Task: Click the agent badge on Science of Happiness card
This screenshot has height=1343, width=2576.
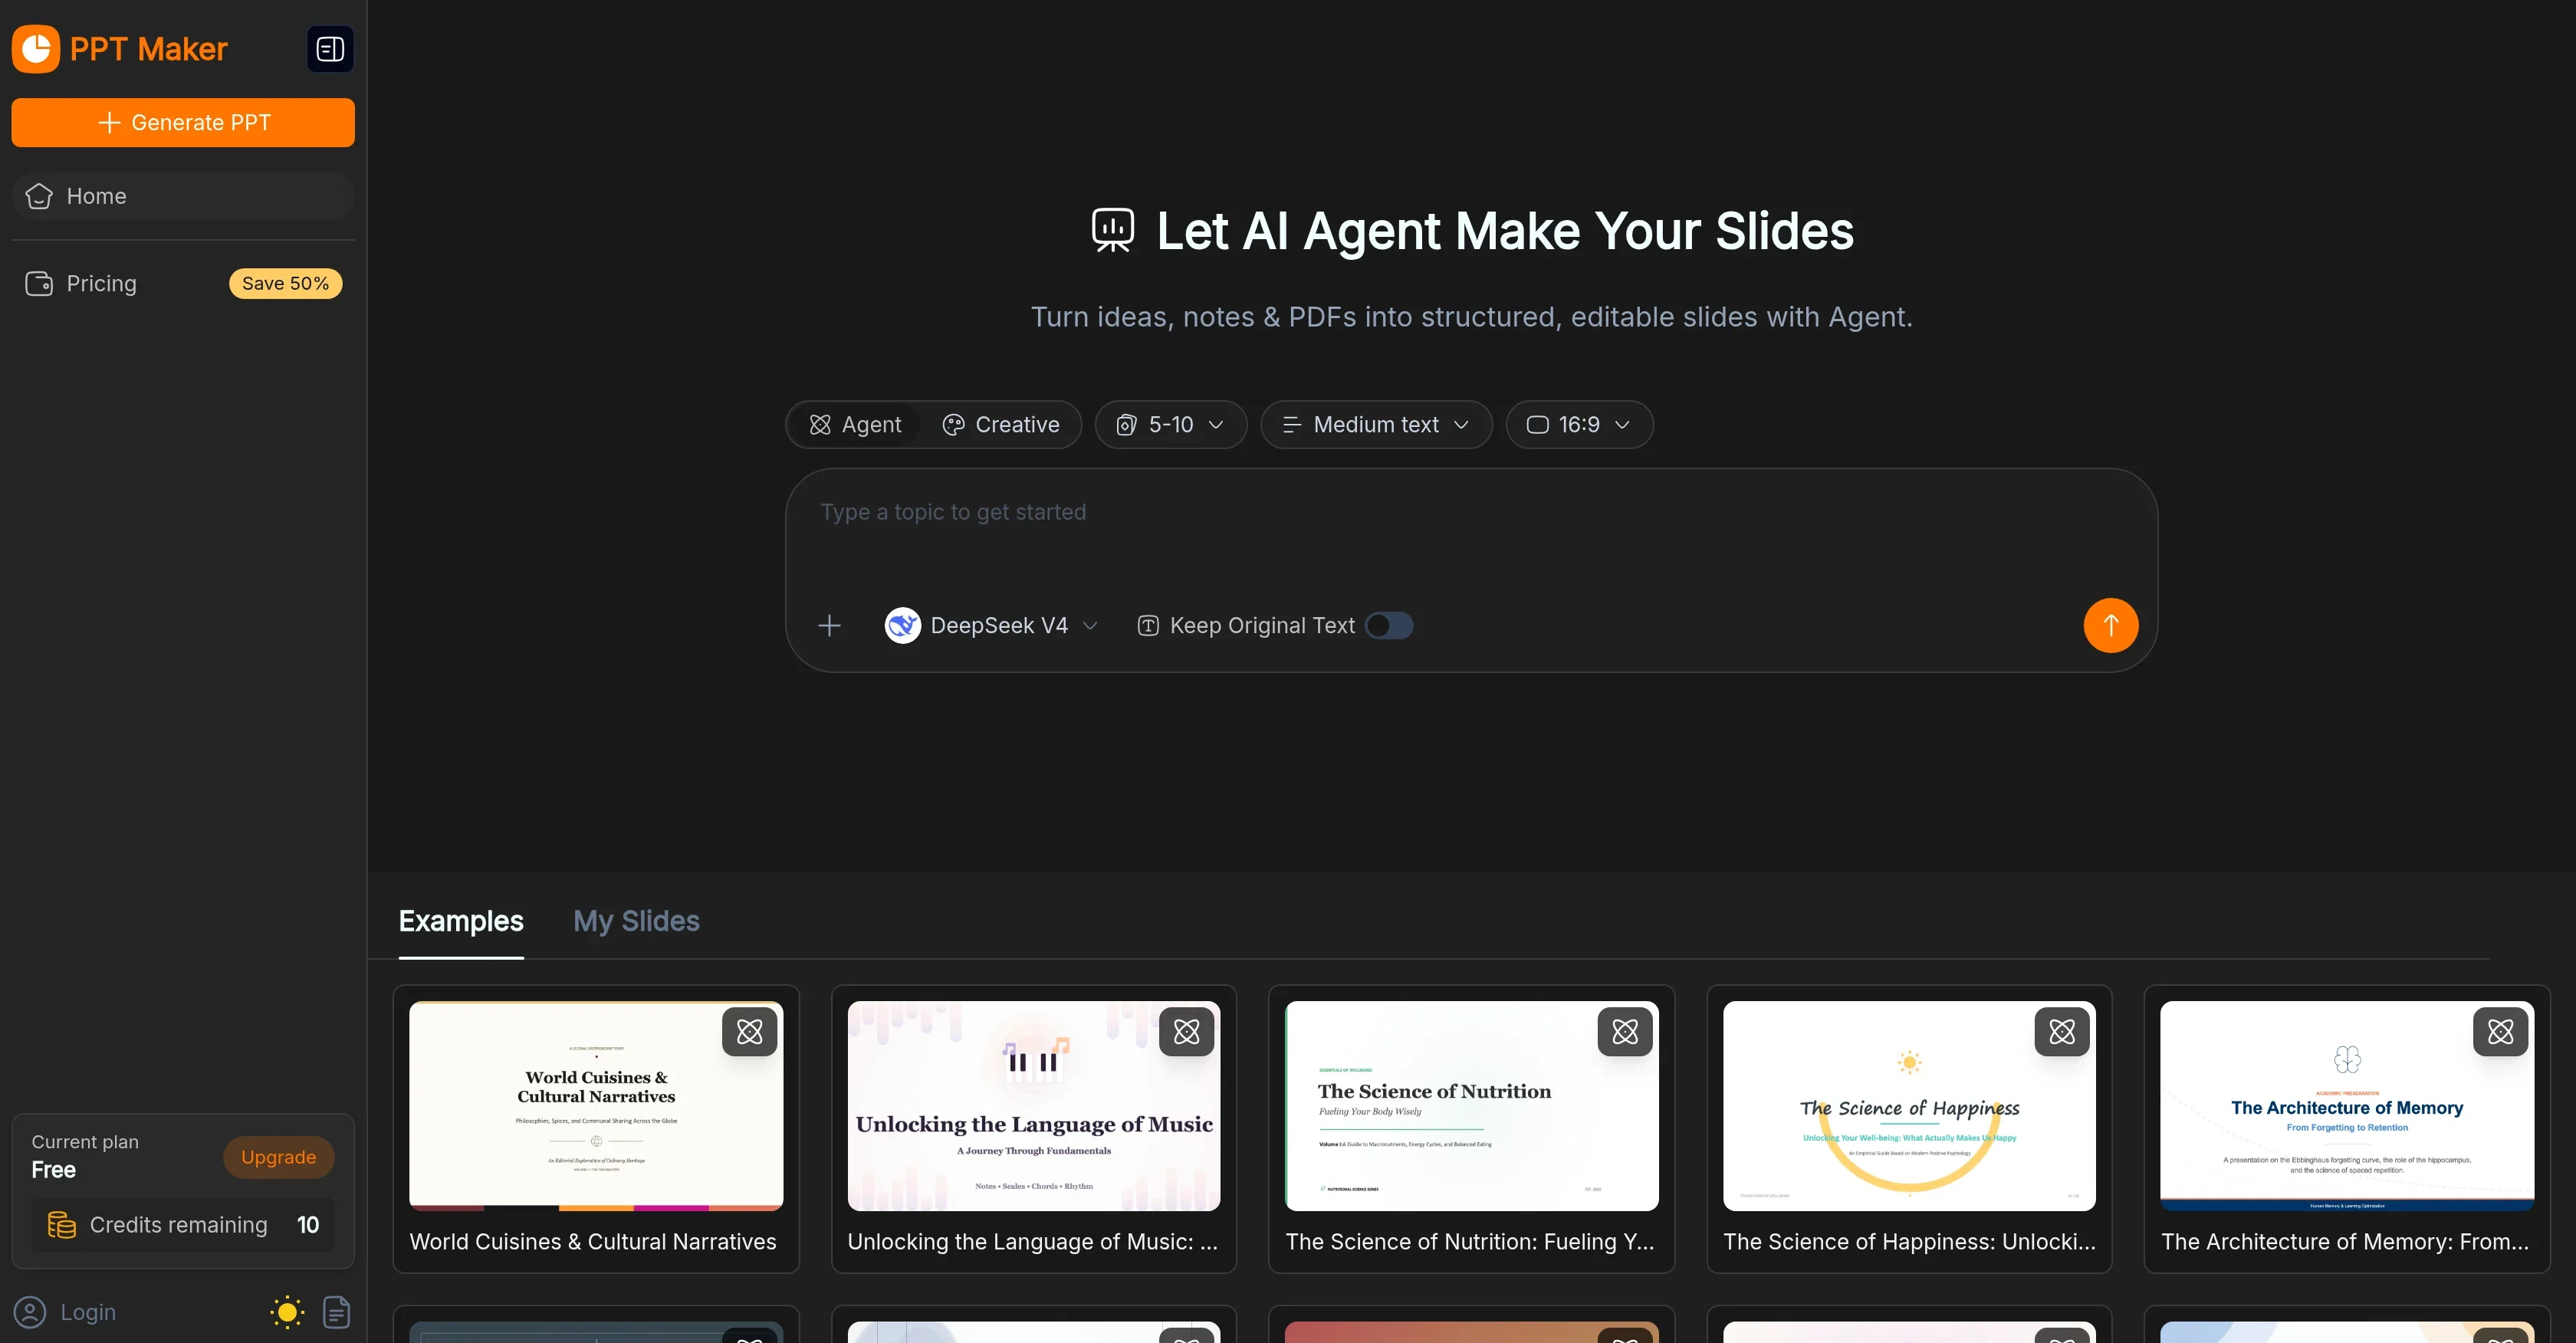Action: 2062,1032
